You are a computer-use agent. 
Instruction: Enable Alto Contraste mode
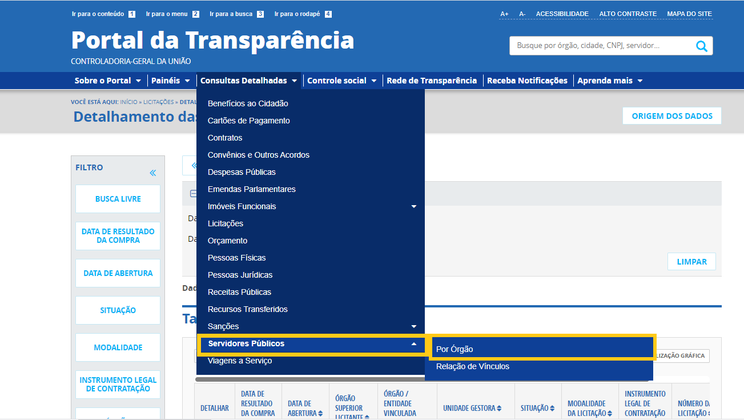(x=627, y=14)
